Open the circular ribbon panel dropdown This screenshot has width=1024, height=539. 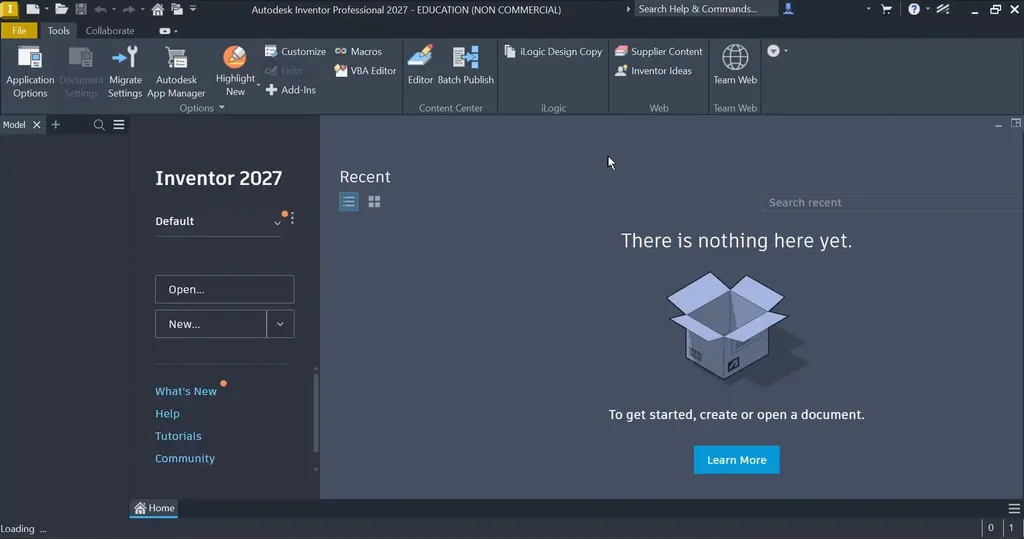(776, 51)
